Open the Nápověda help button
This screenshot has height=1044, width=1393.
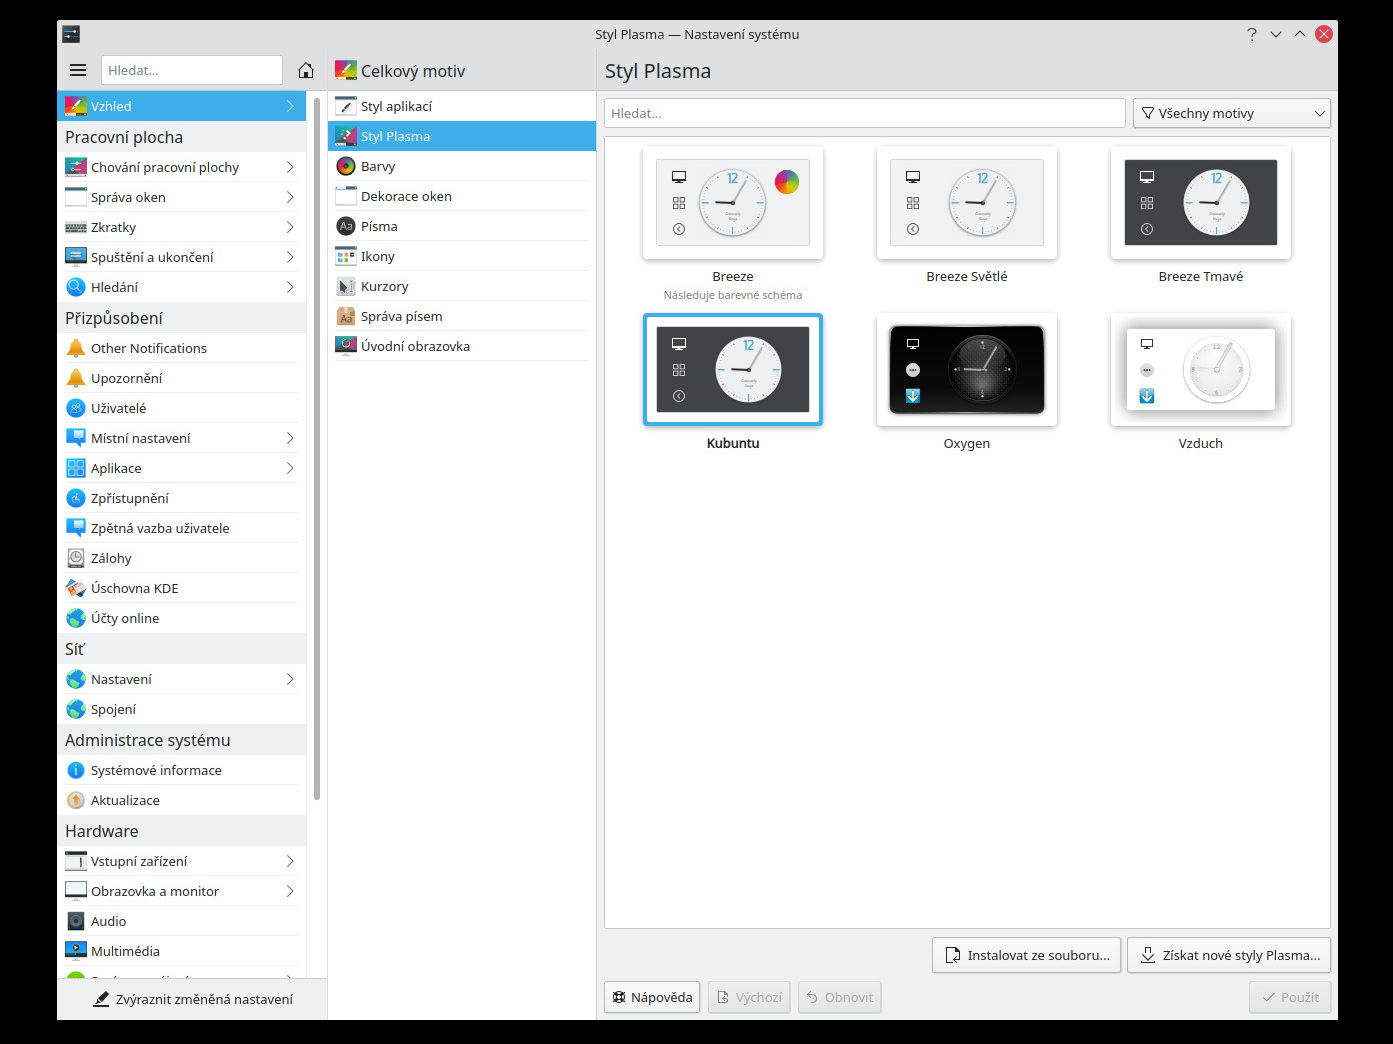[x=652, y=997]
